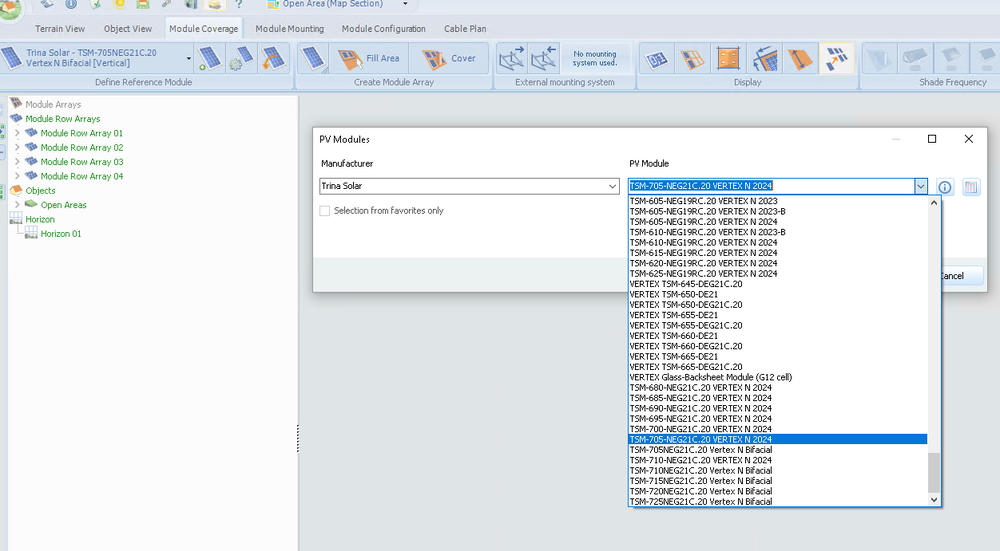Click the first Display group icon
This screenshot has height=551, width=1000.
pos(657,58)
